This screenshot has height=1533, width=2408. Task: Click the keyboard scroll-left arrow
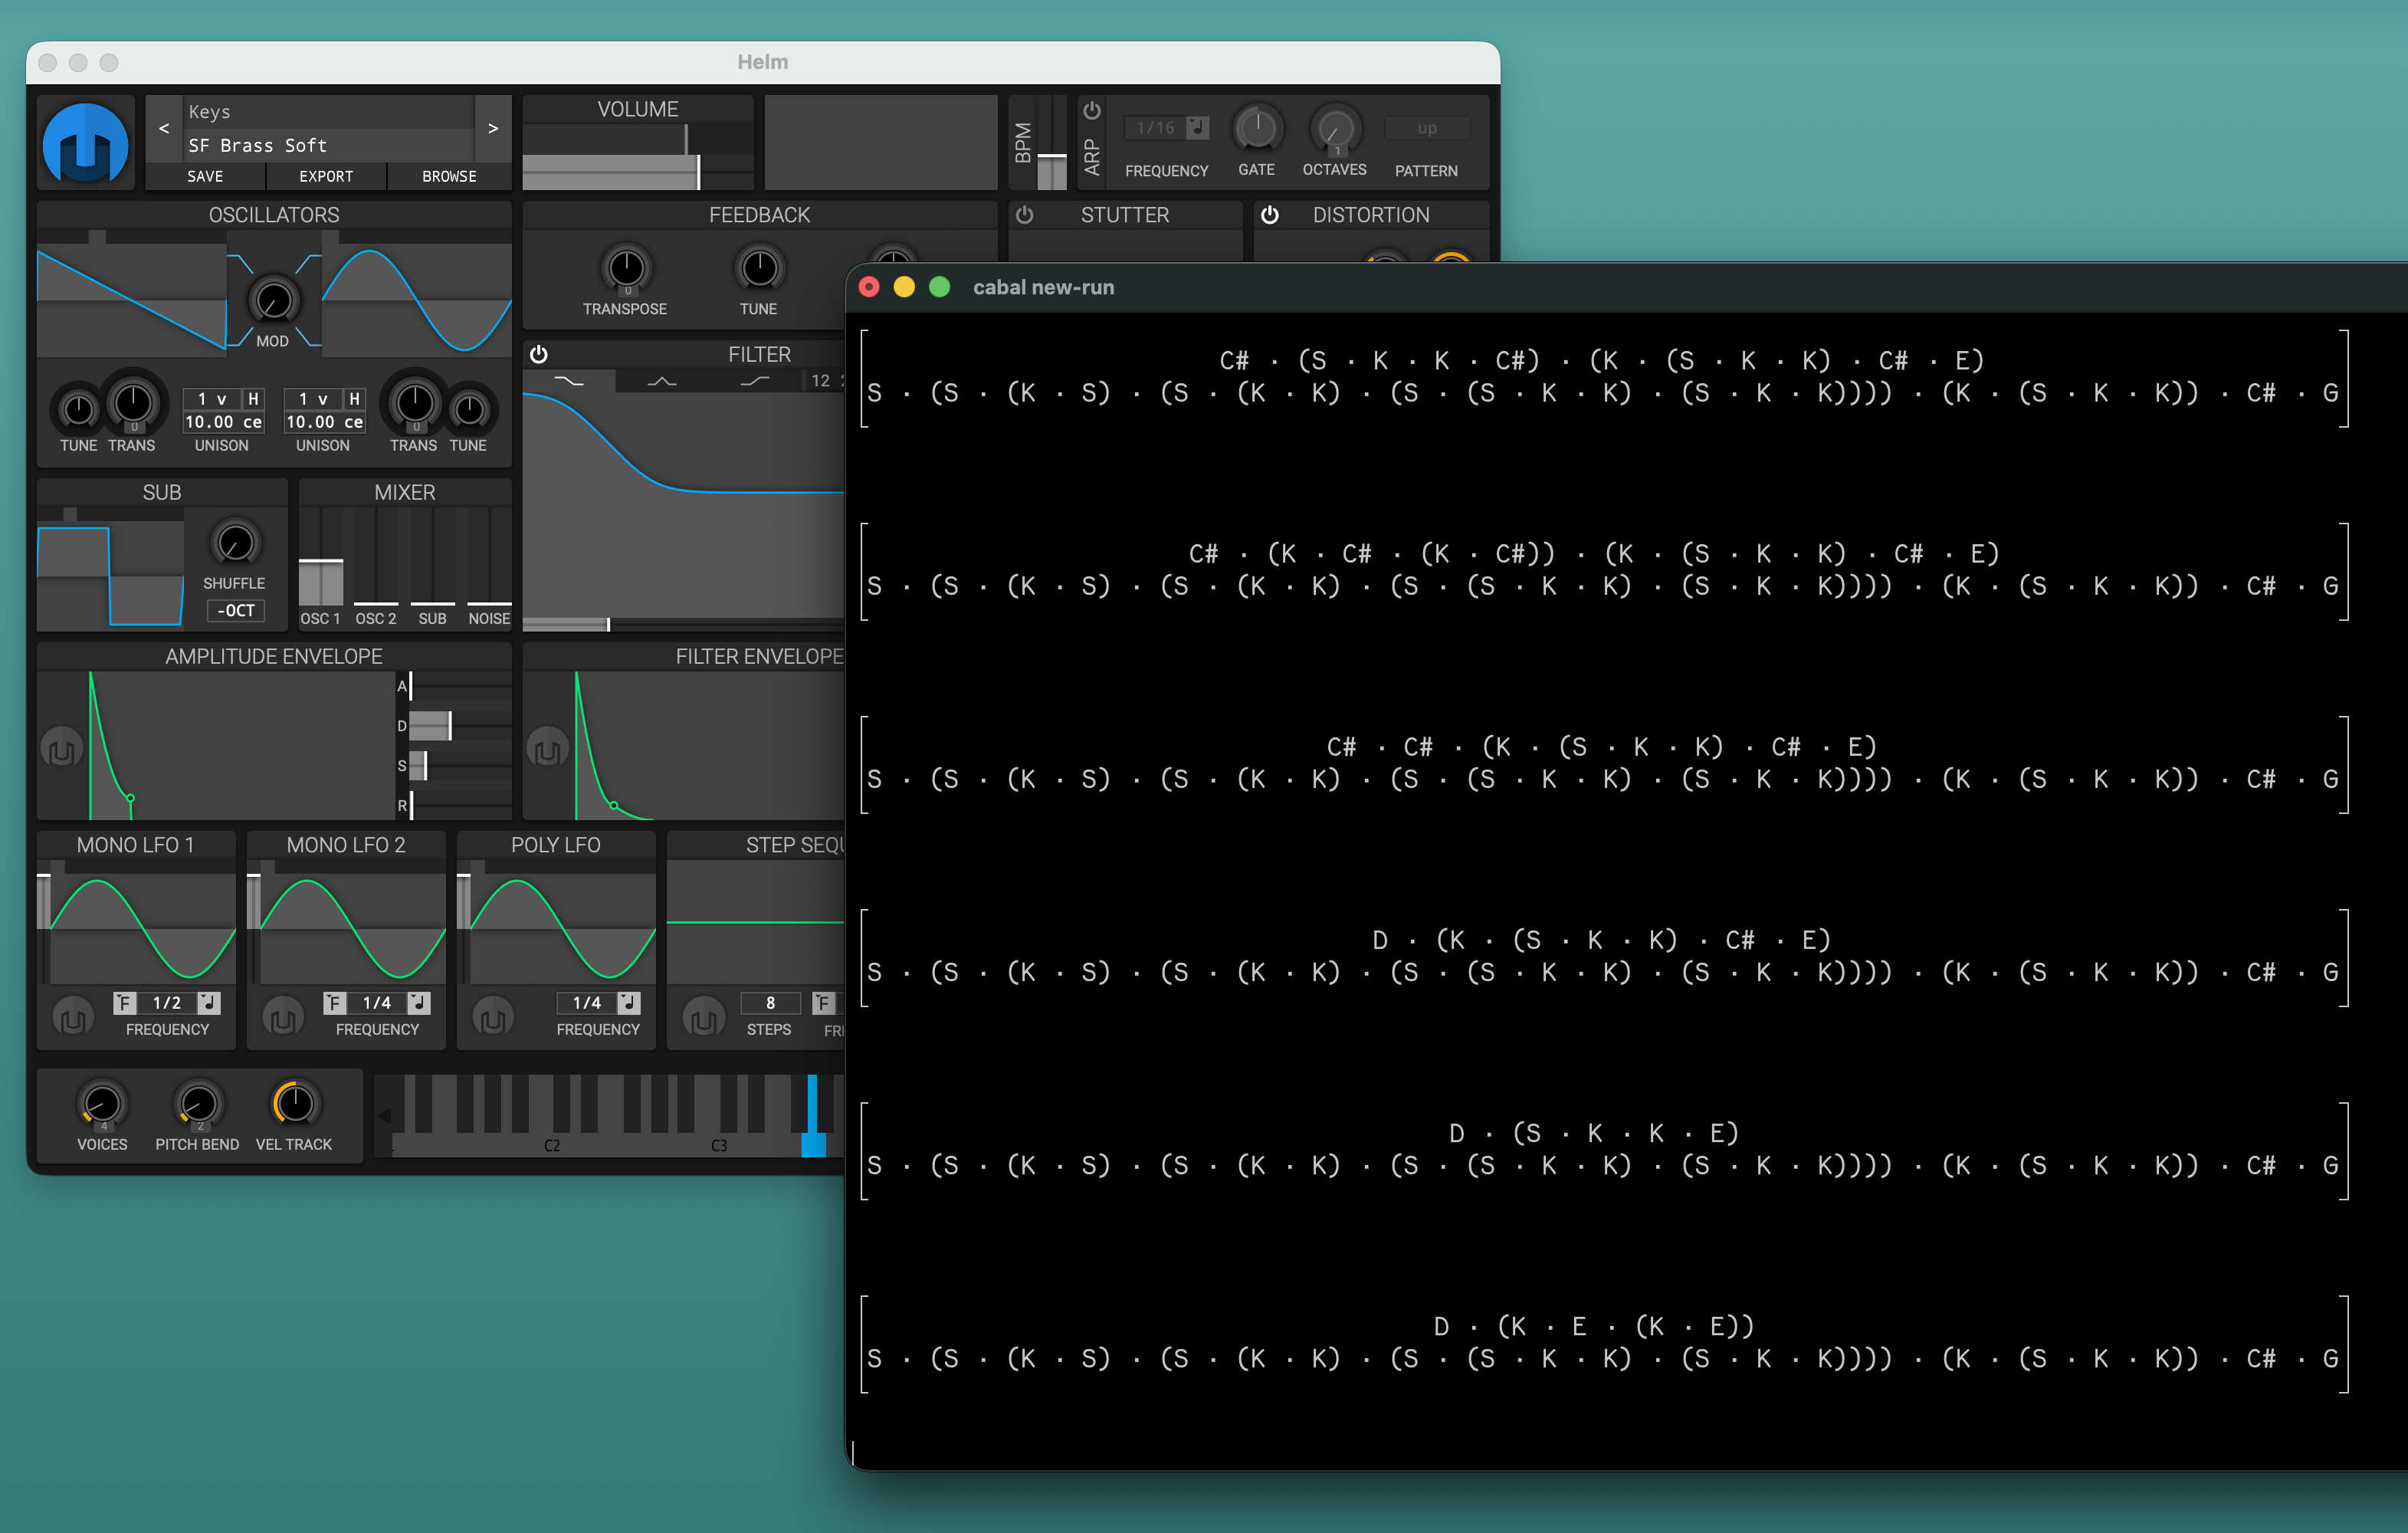tap(383, 1115)
